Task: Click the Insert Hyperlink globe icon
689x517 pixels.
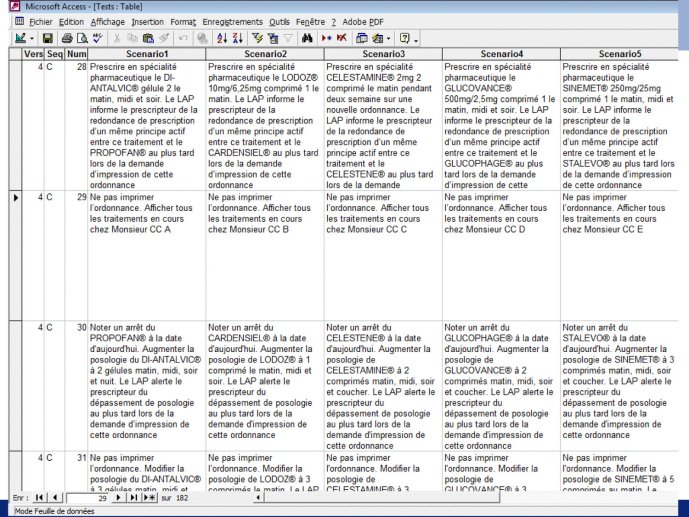Action: tap(202, 39)
